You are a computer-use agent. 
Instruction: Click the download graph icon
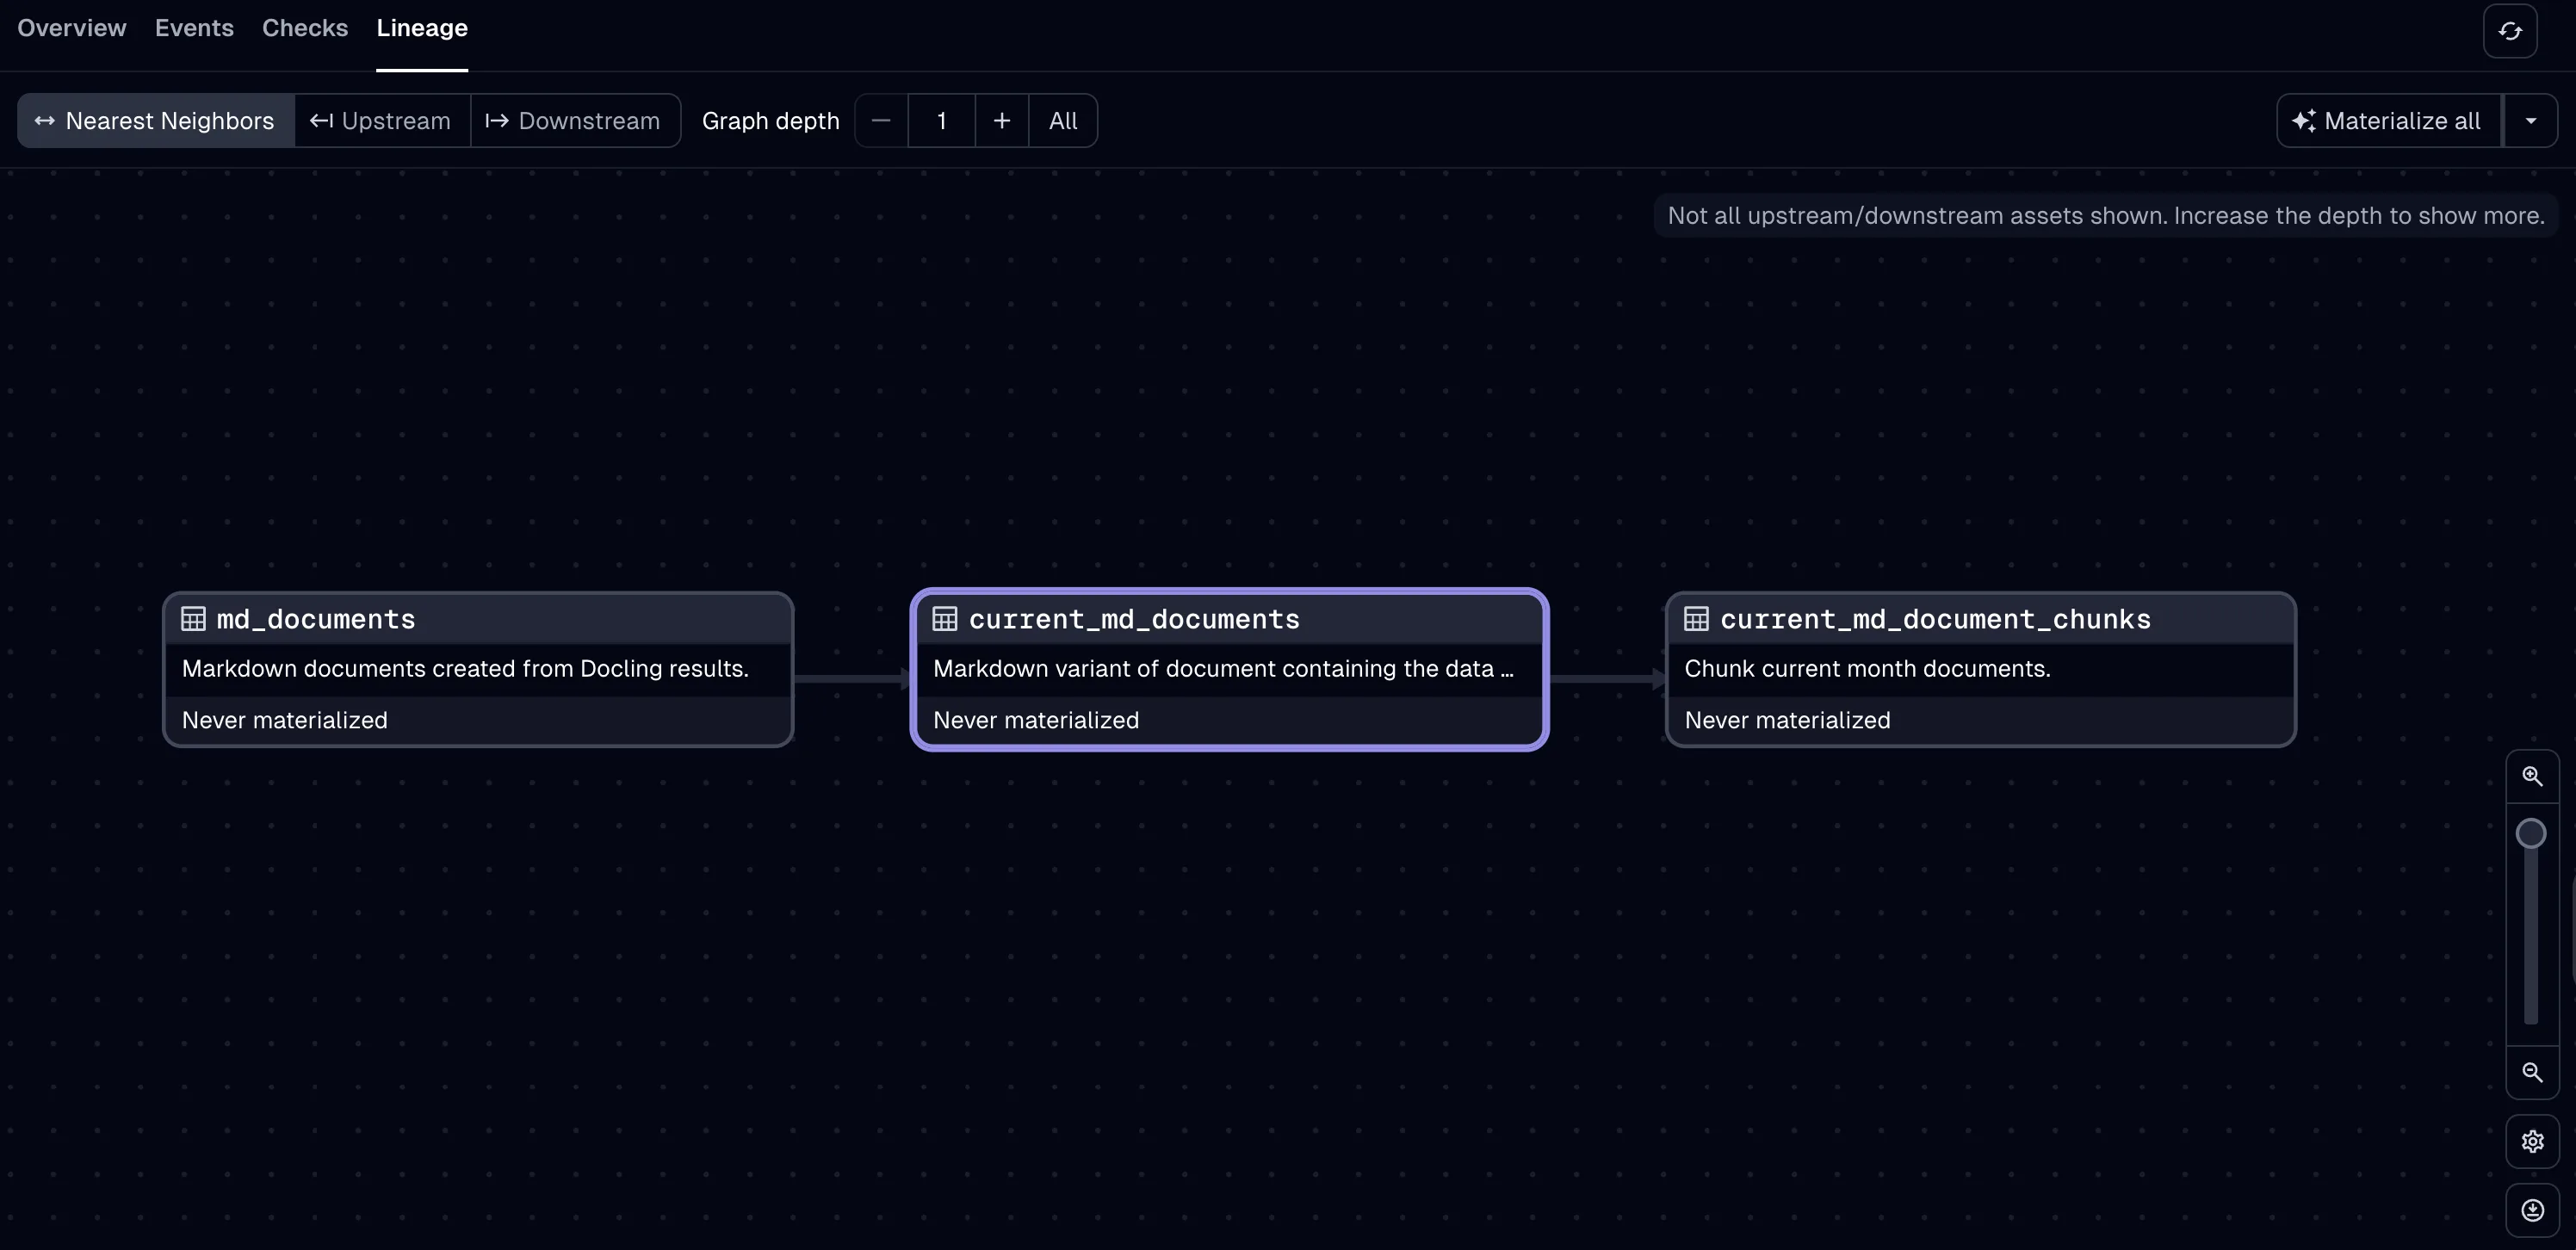pos(2531,1210)
